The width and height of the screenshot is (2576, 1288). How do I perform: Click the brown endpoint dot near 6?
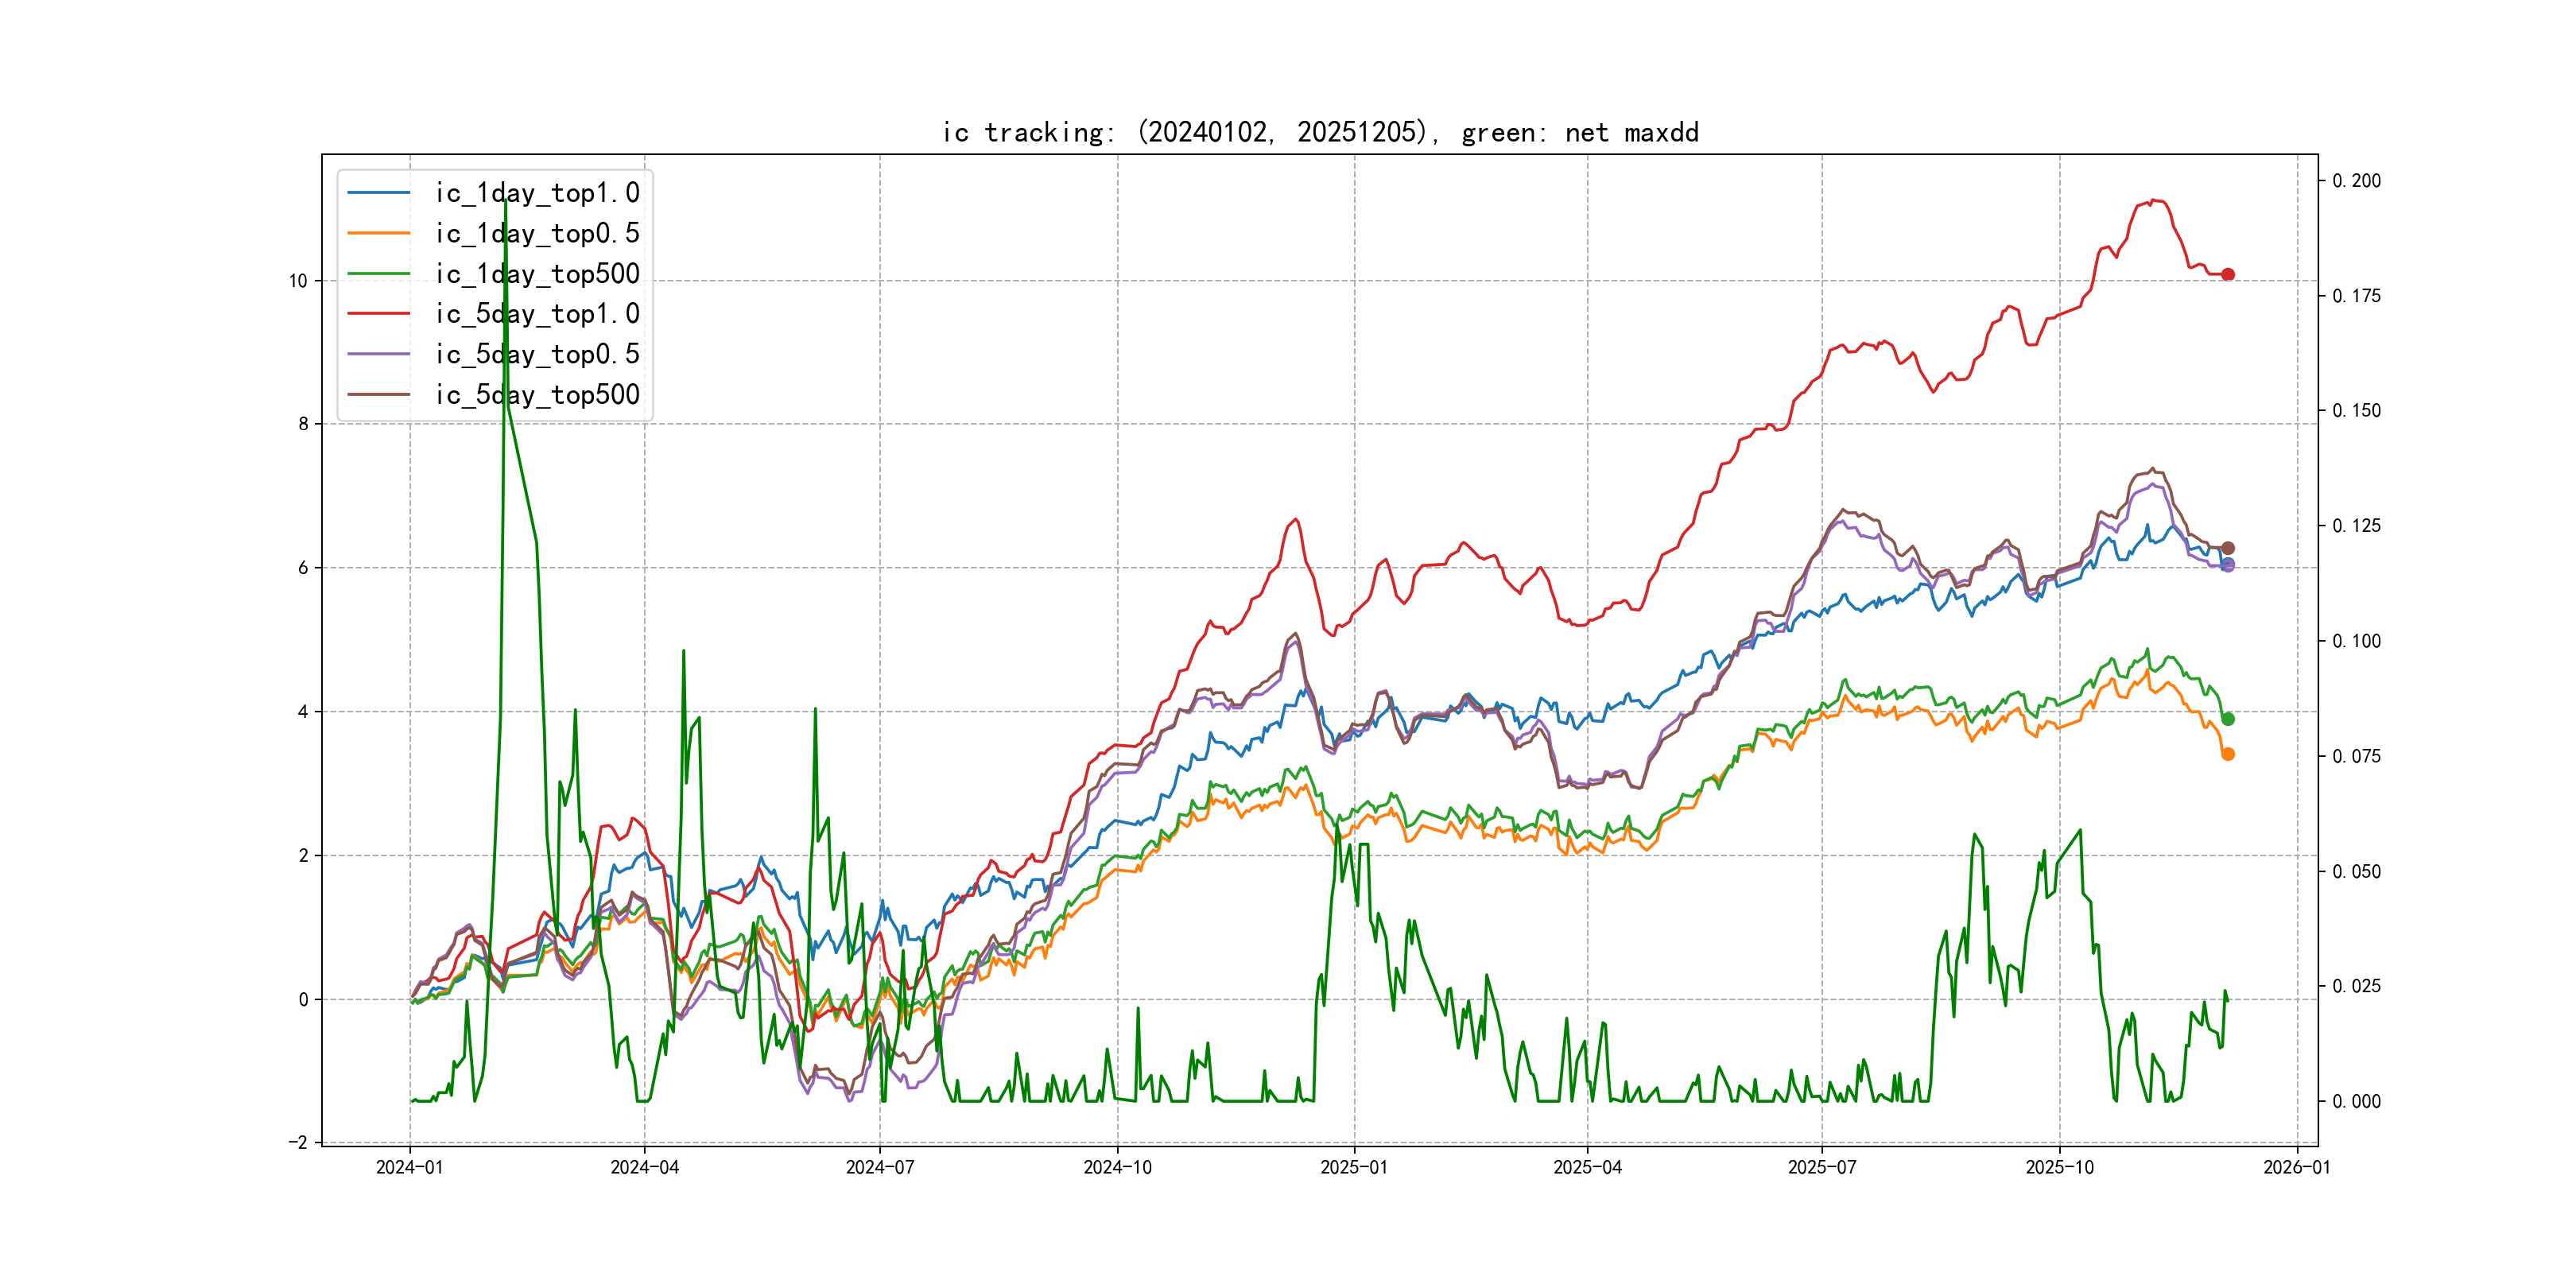(x=2228, y=548)
